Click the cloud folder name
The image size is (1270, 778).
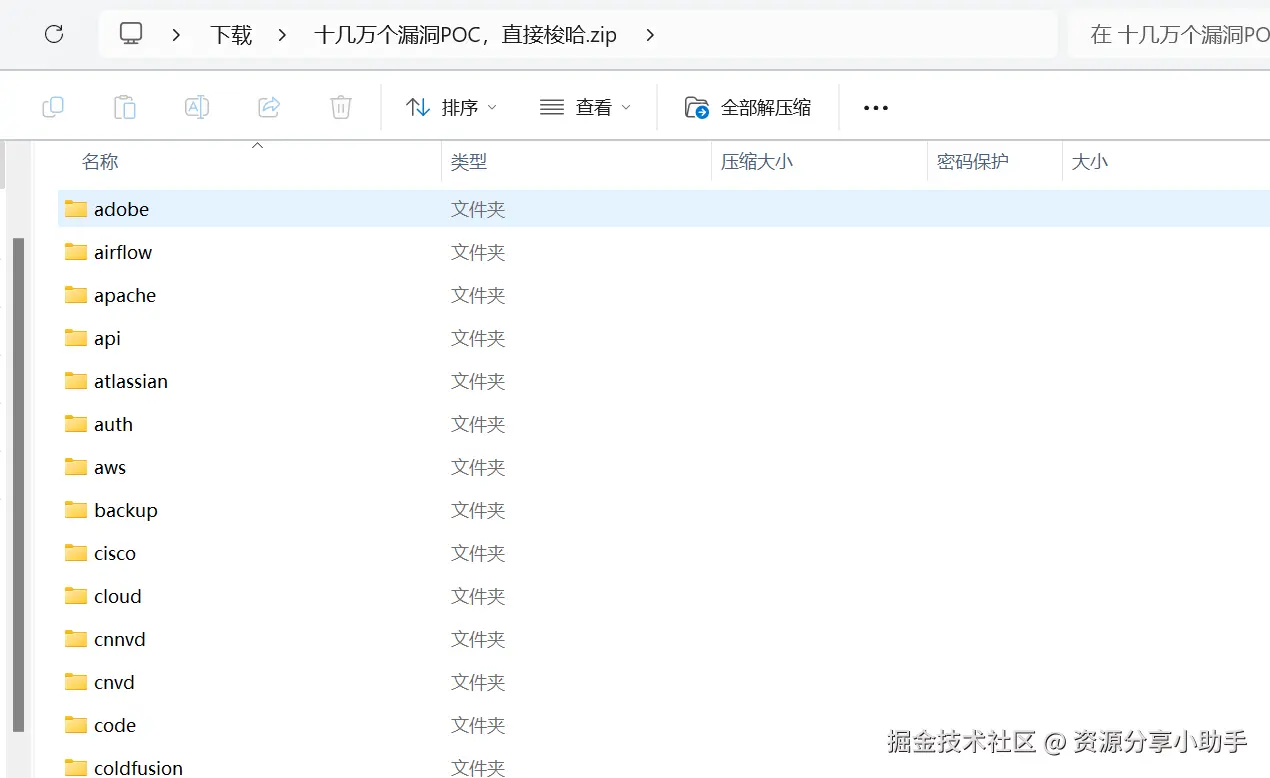click(118, 596)
